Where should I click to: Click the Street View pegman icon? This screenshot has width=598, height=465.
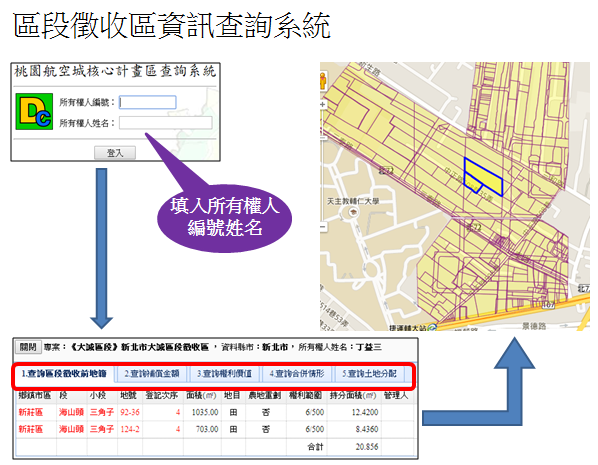pyautogui.click(x=323, y=81)
